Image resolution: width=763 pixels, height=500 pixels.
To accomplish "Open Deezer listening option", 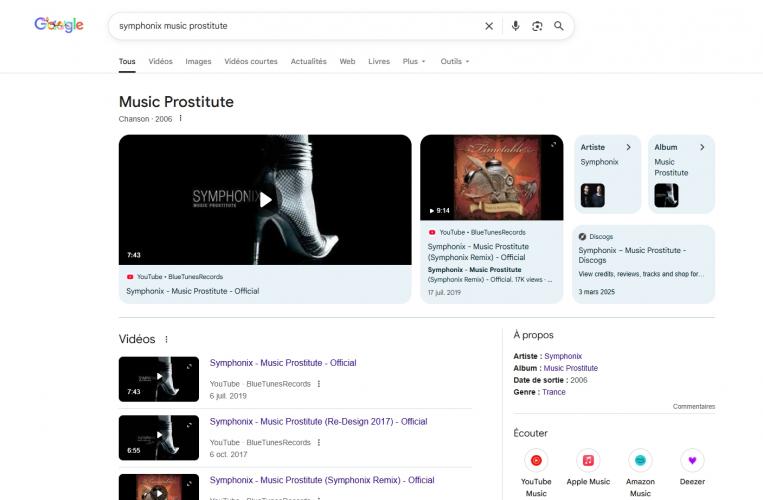I will point(692,461).
